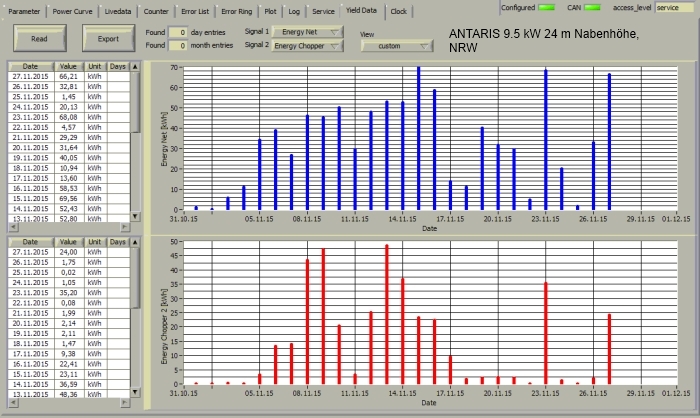Click the Energy Net [kWh] axis label
This screenshot has width=700, height=418.
coord(164,139)
